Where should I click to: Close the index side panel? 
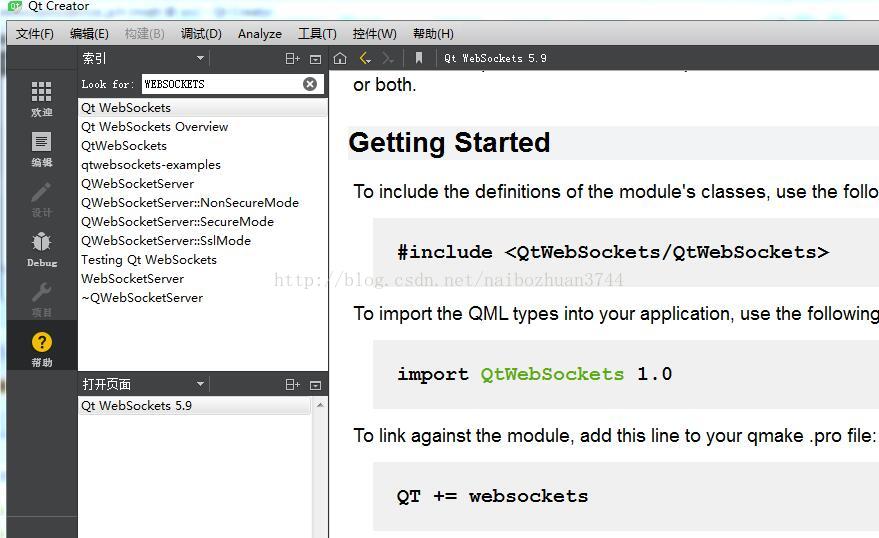316,59
